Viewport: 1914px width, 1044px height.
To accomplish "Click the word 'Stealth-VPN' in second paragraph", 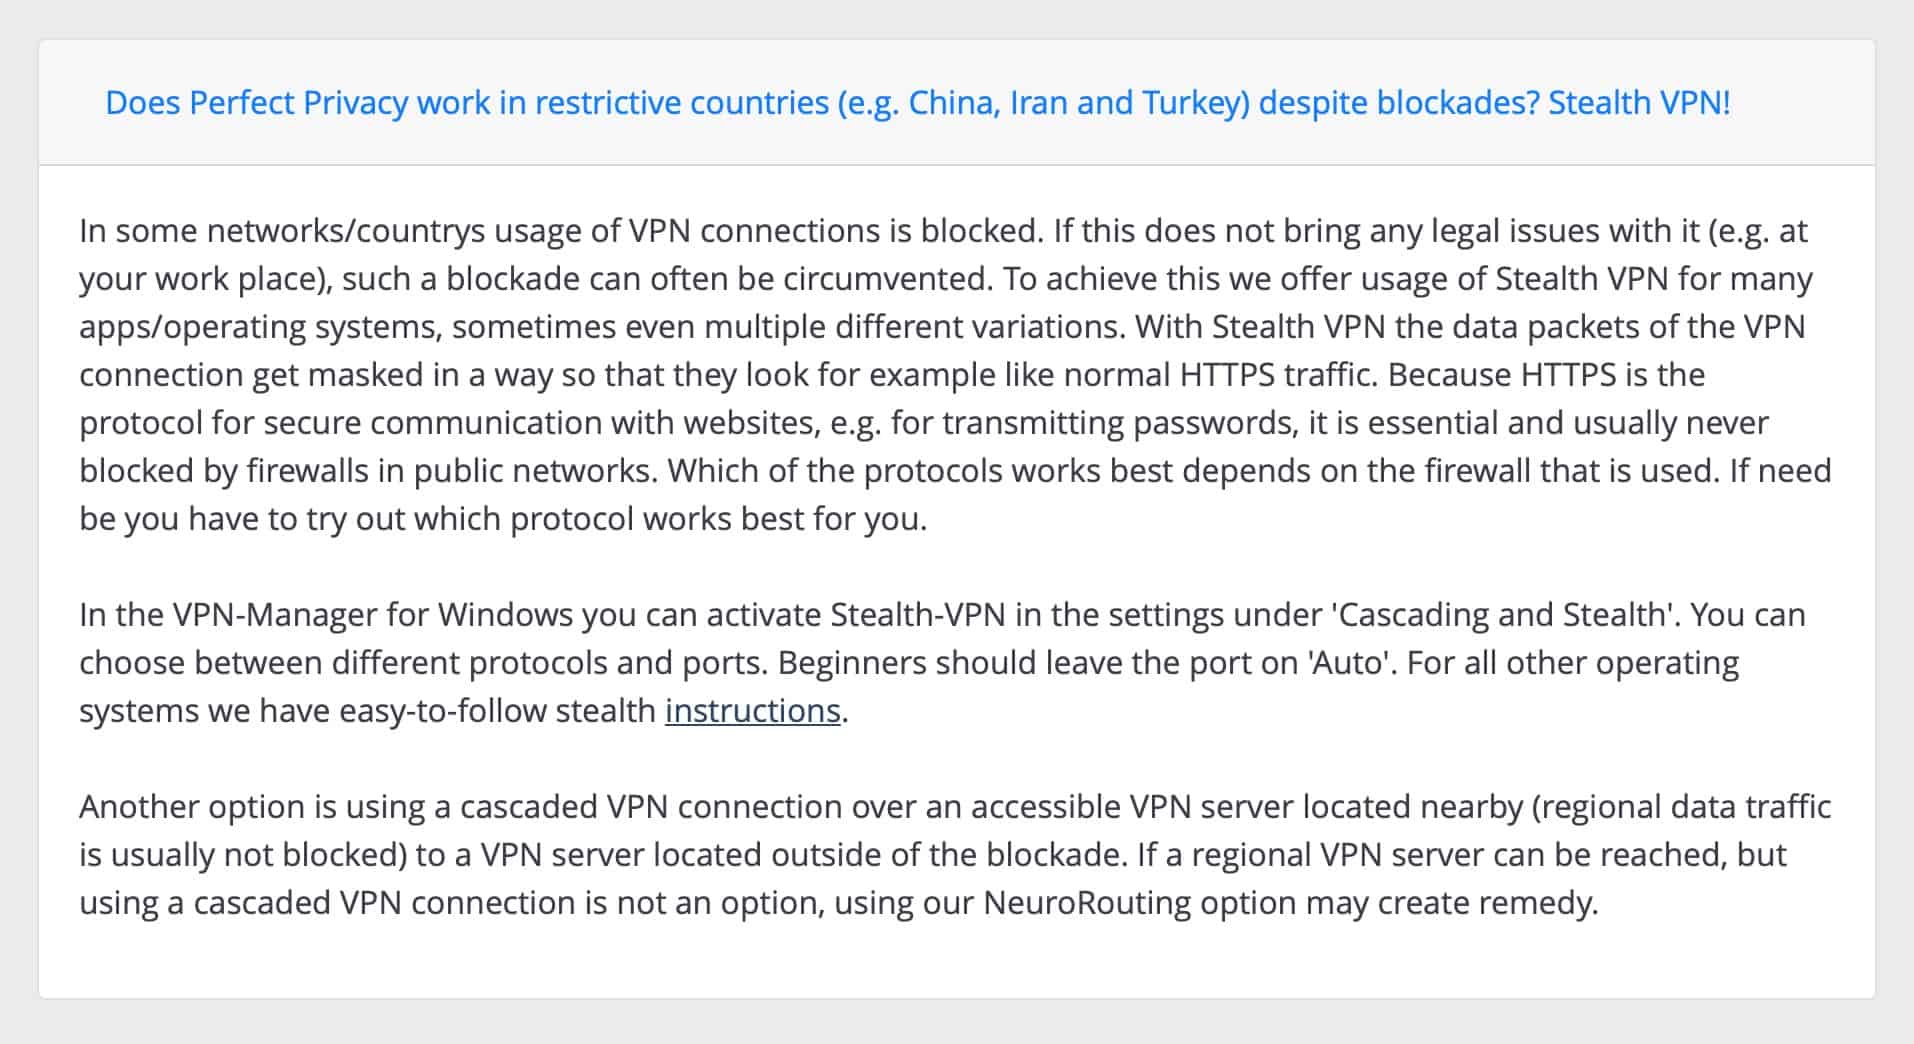I will [x=918, y=614].
